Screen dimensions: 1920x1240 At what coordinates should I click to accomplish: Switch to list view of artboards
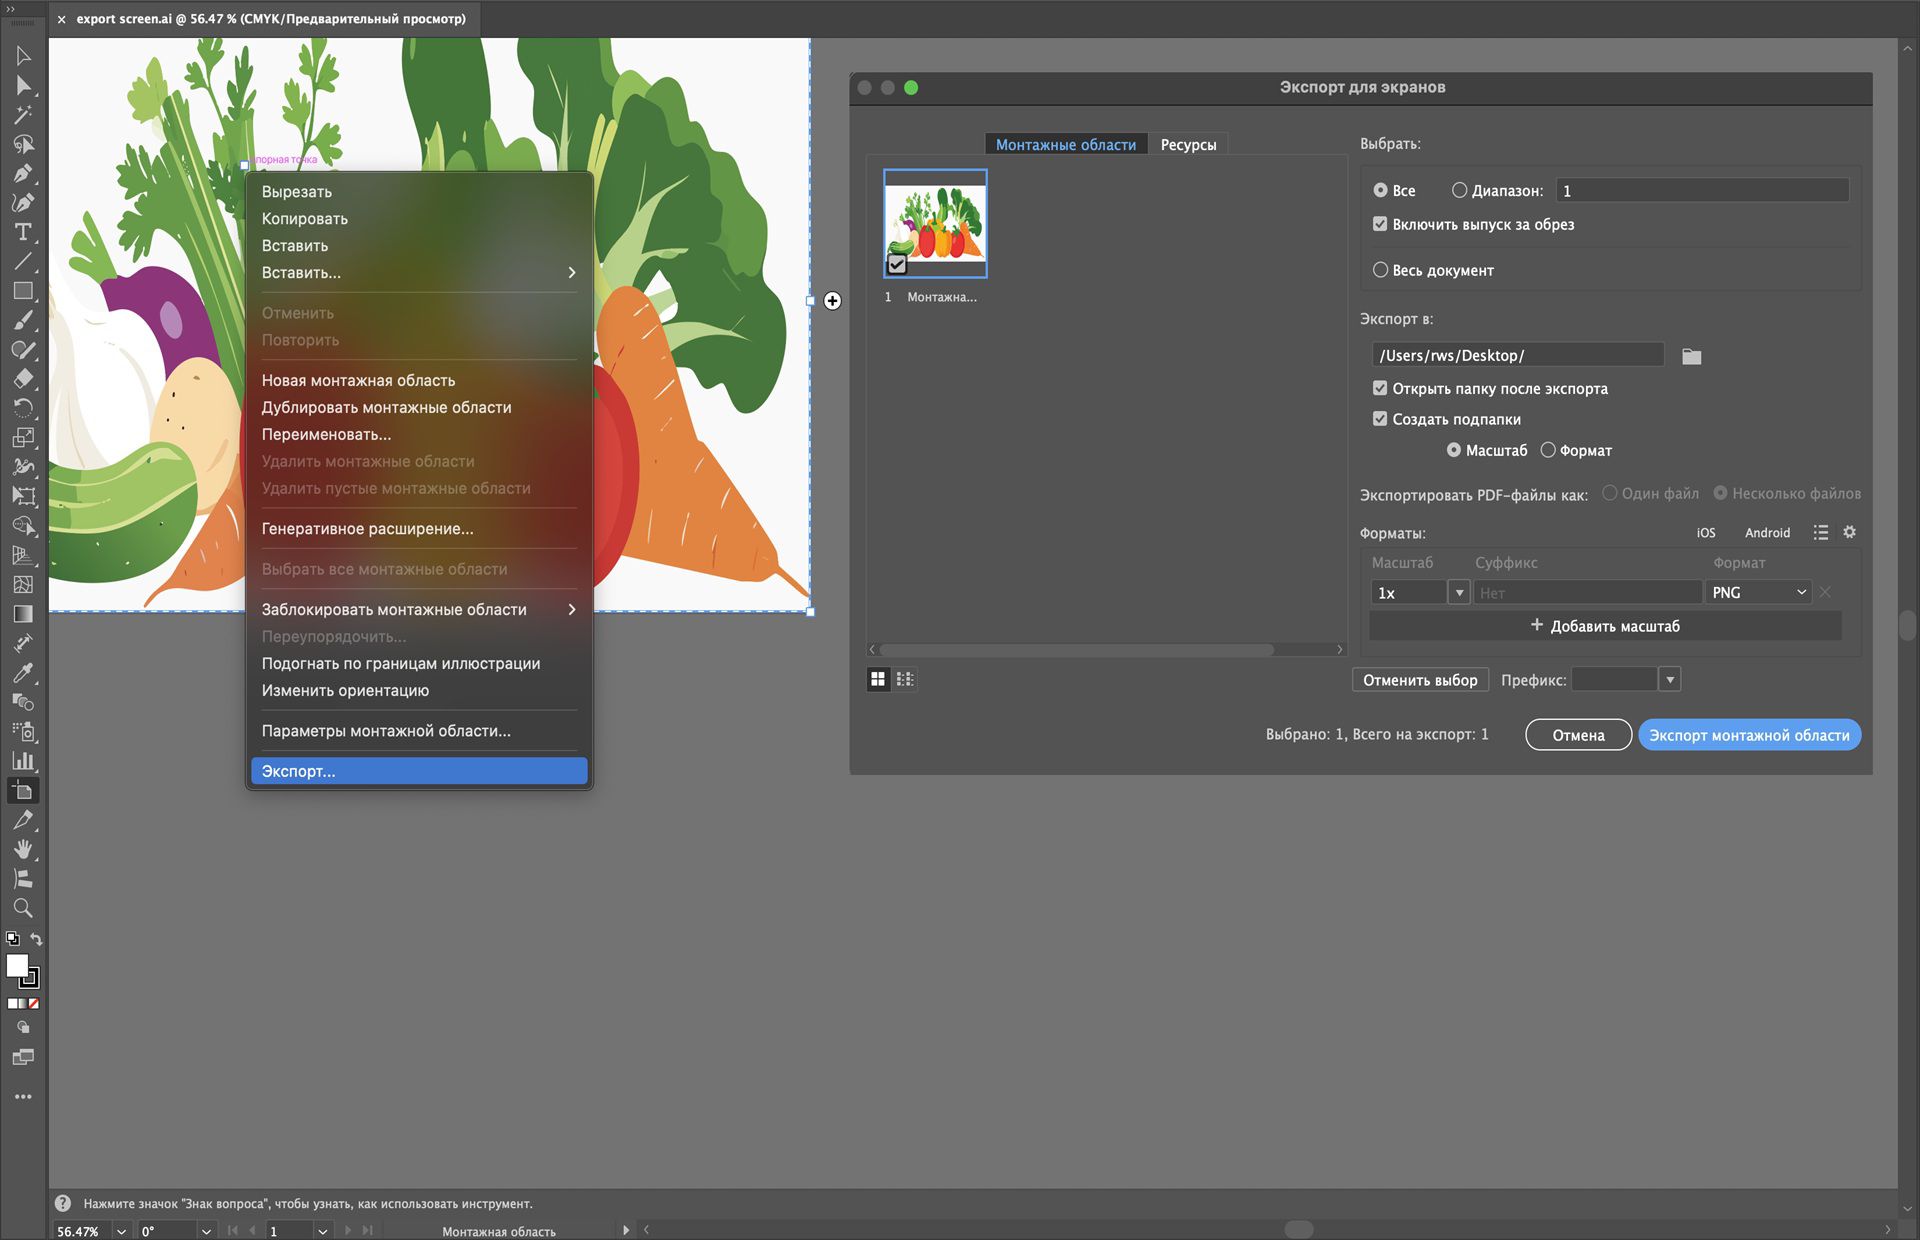(905, 680)
